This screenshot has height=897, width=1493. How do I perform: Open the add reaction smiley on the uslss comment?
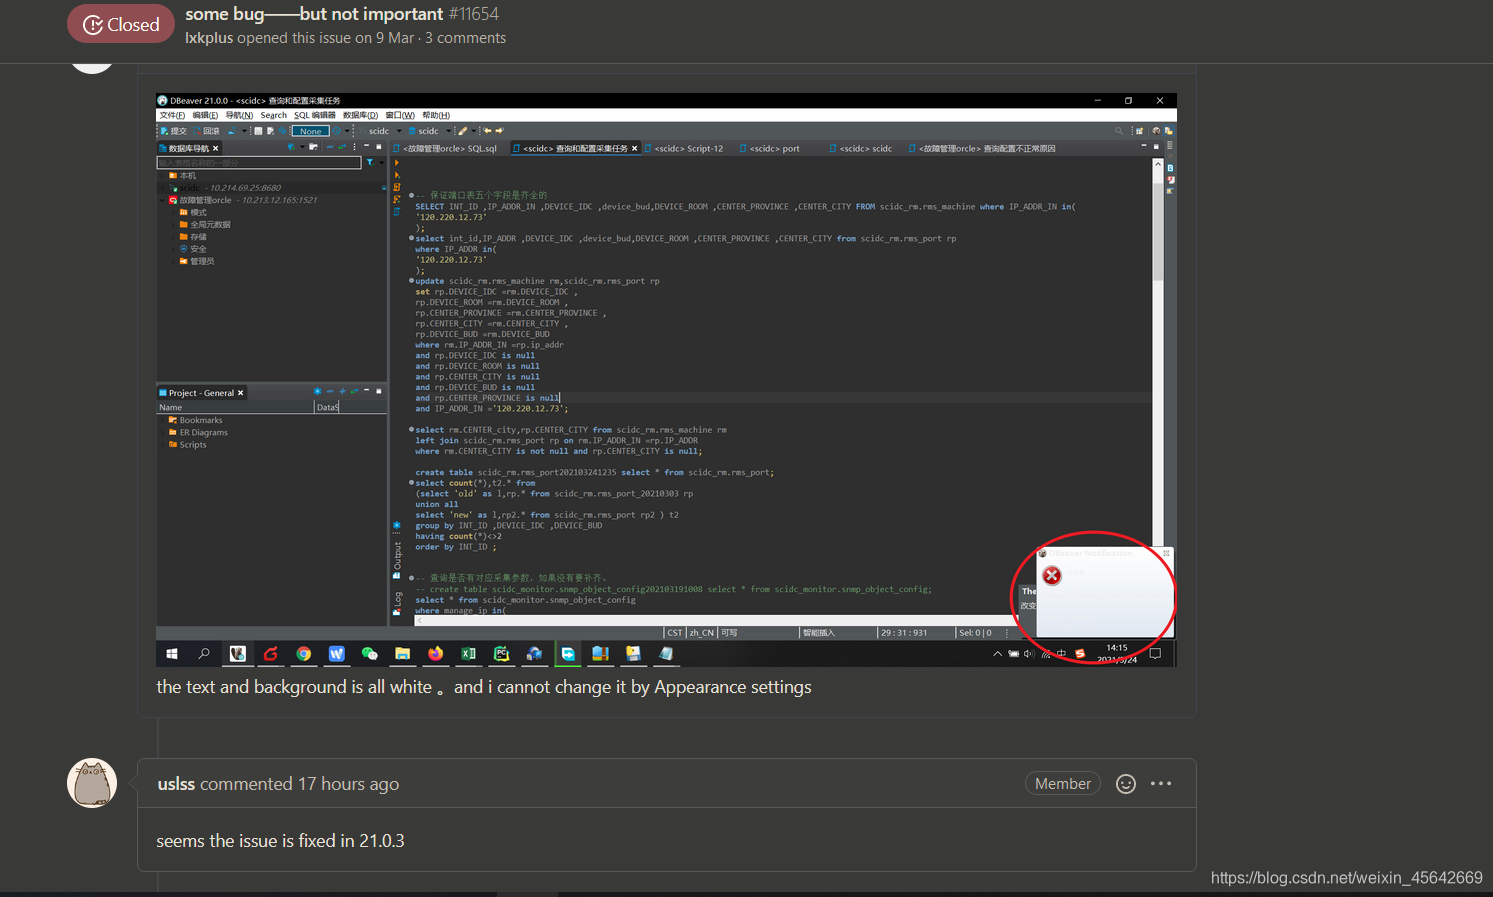1126,784
